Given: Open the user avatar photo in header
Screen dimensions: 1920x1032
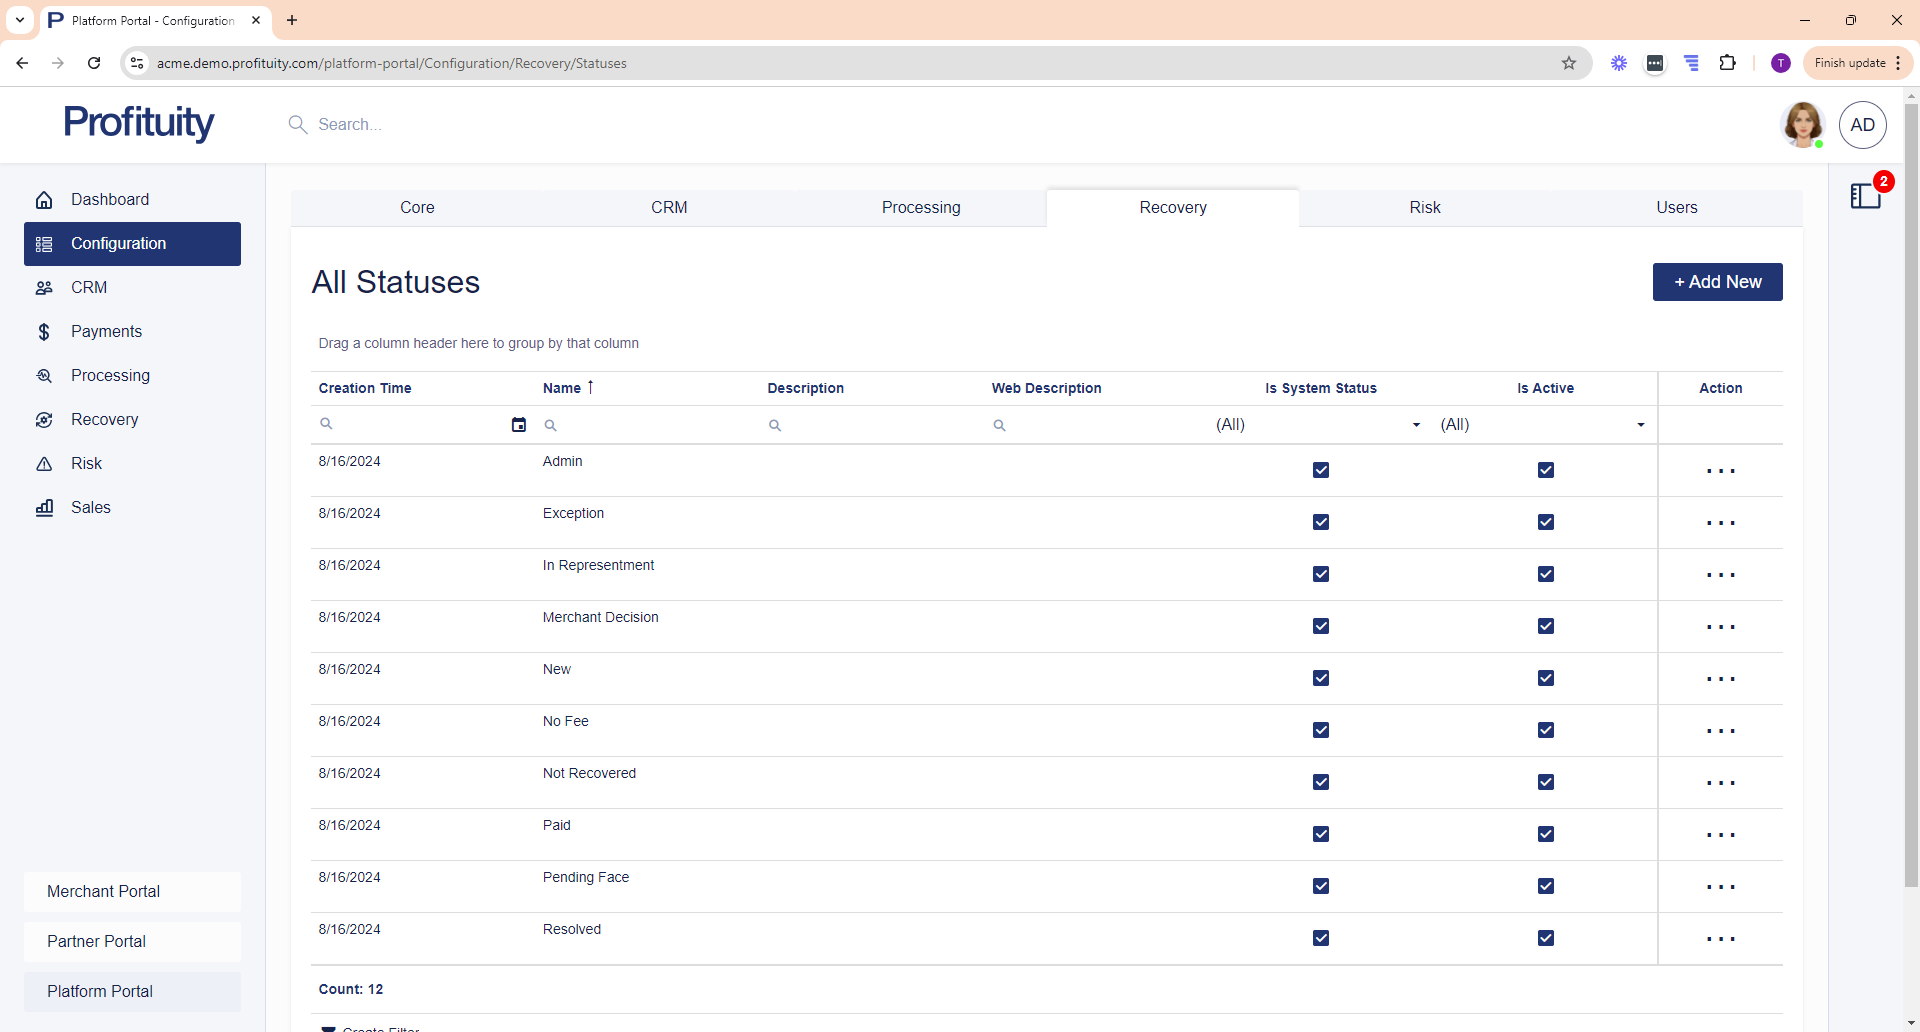Looking at the screenshot, I should pyautogui.click(x=1802, y=125).
